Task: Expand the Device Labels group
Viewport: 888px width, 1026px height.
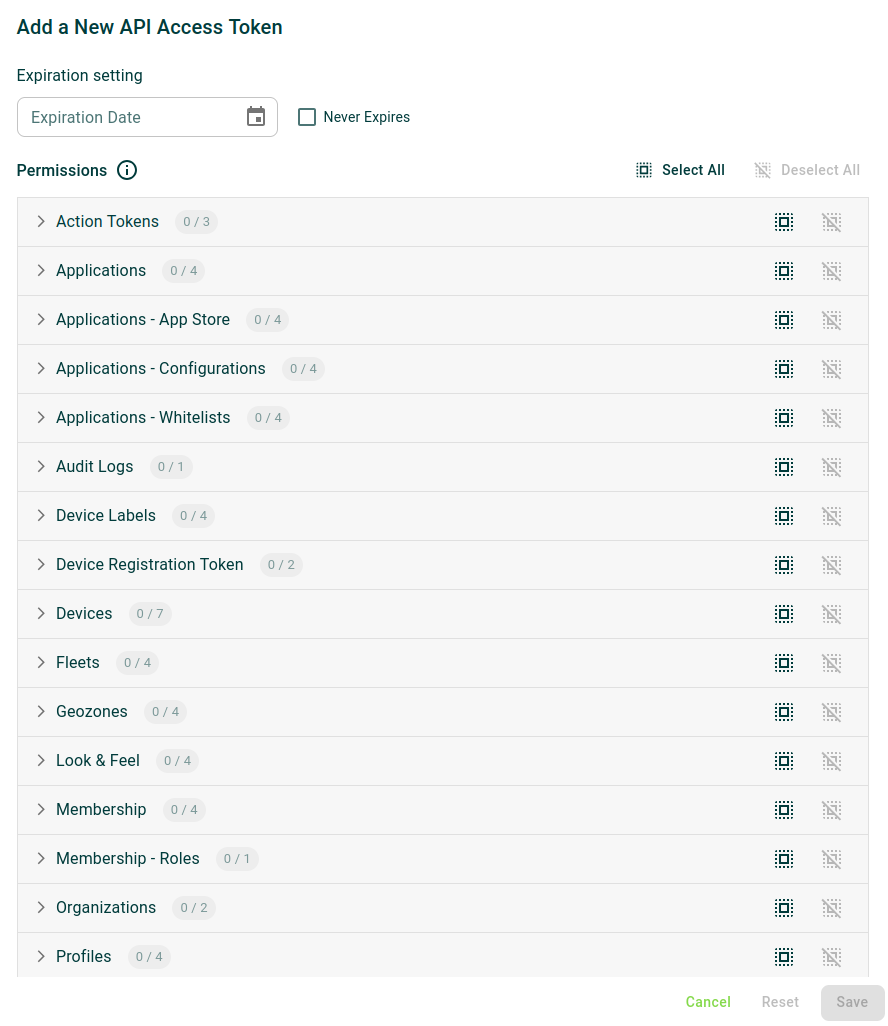Action: [41, 516]
